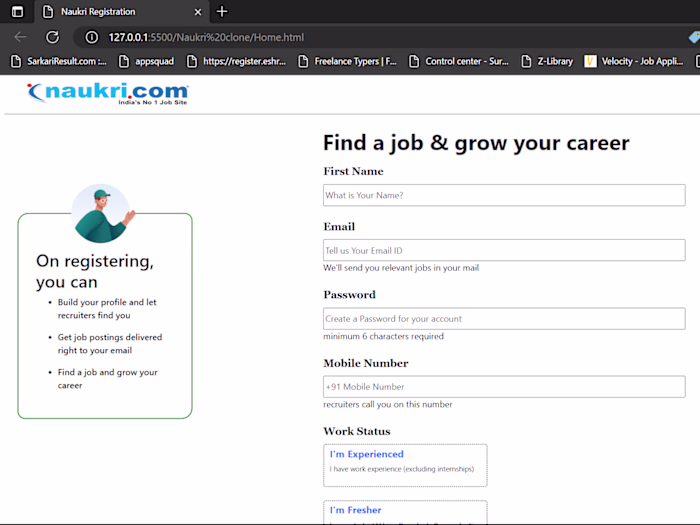
Task: Click the address bar URL
Action: click(x=206, y=37)
